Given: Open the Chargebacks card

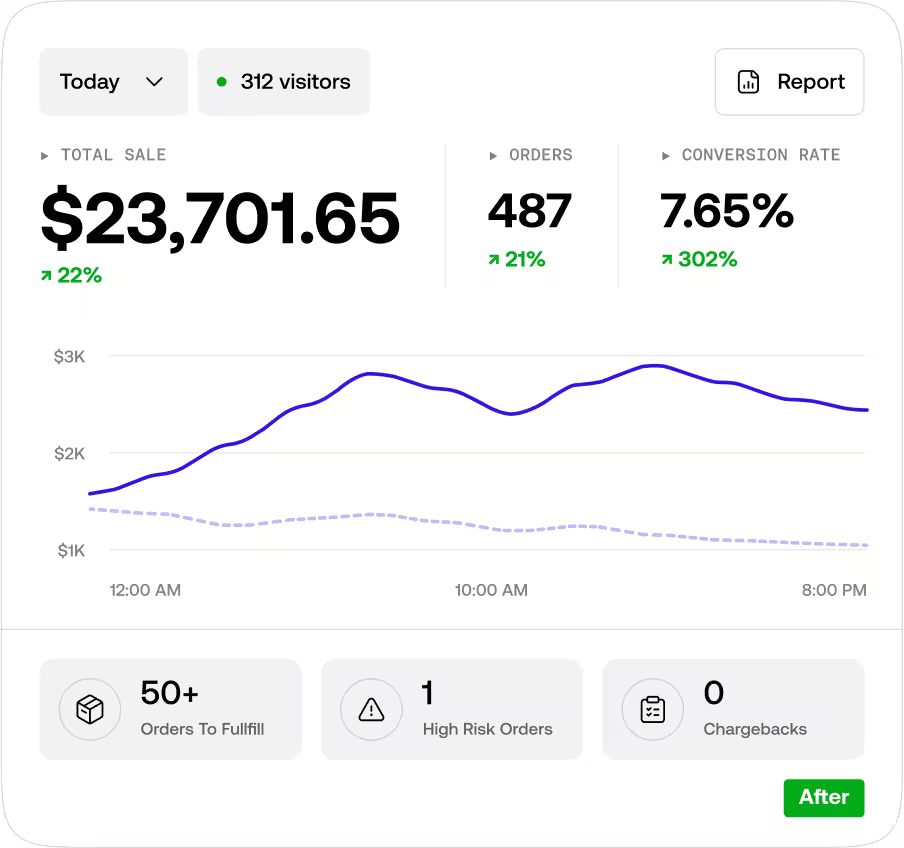Looking at the screenshot, I should tap(733, 709).
